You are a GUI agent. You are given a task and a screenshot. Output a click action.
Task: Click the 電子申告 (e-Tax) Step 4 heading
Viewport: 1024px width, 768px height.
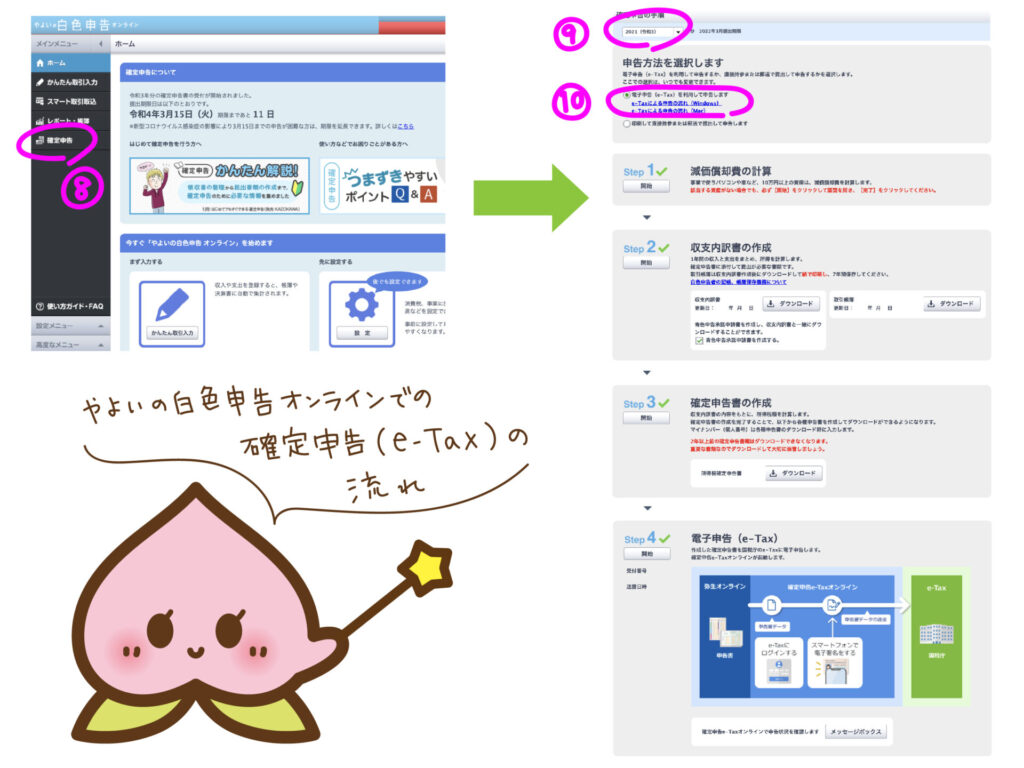[734, 539]
